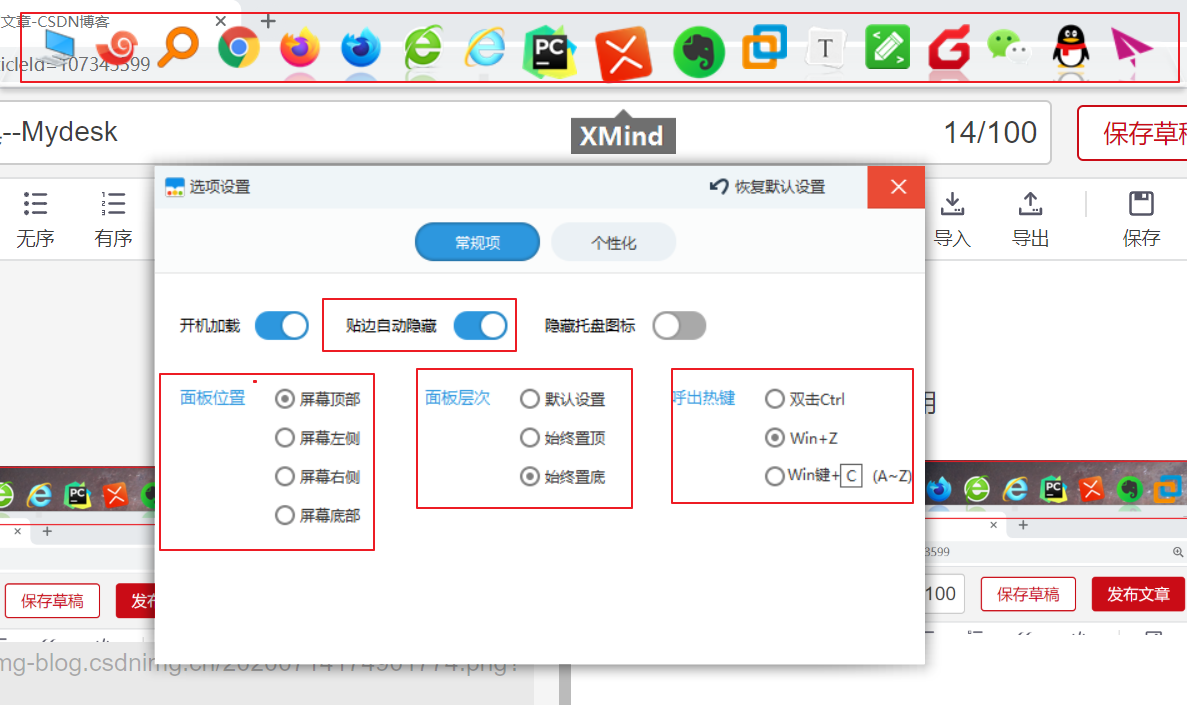Launch the green pencil editor icon
Image resolution: width=1187 pixels, height=705 pixels.
pyautogui.click(x=887, y=48)
